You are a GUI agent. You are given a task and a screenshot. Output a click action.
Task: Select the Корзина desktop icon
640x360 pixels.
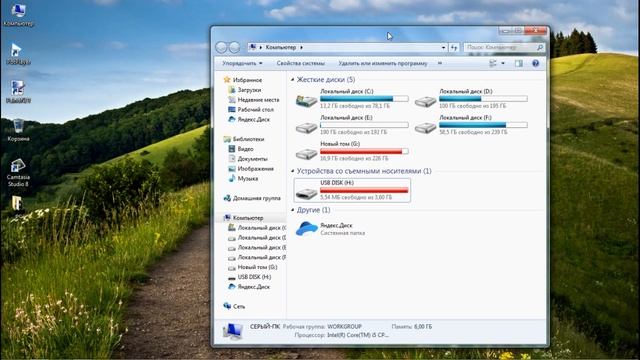(18, 130)
